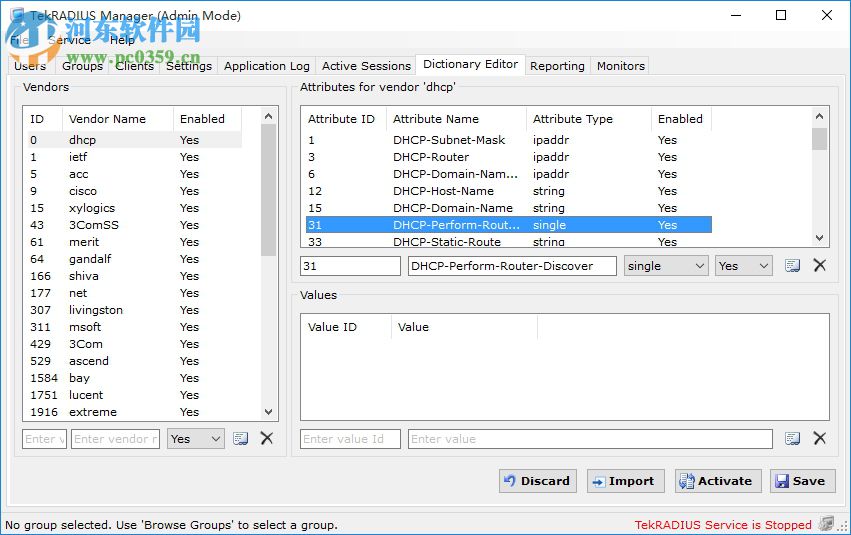Click the delete vendor X icon
Screen dimensions: 851x535
pos(266,438)
